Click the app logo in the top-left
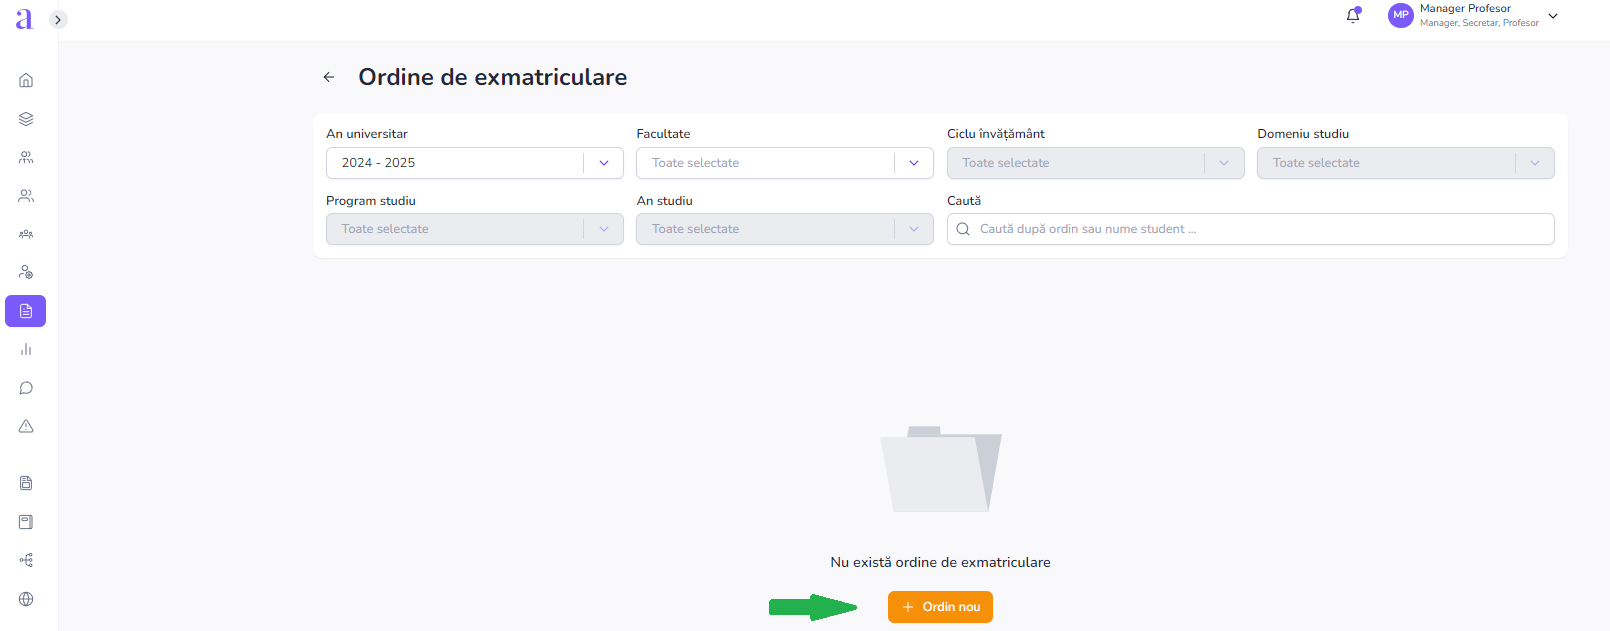Screen dimensions: 1610x631 (24, 19)
